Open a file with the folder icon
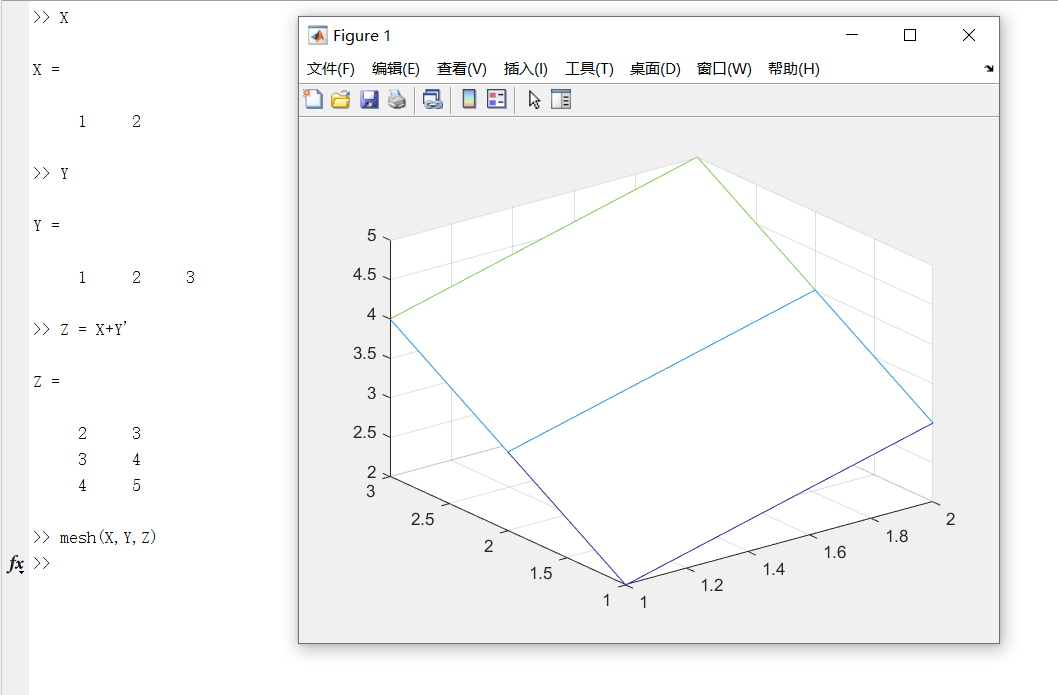Viewport: 1058px width, 695px height. coord(341,99)
